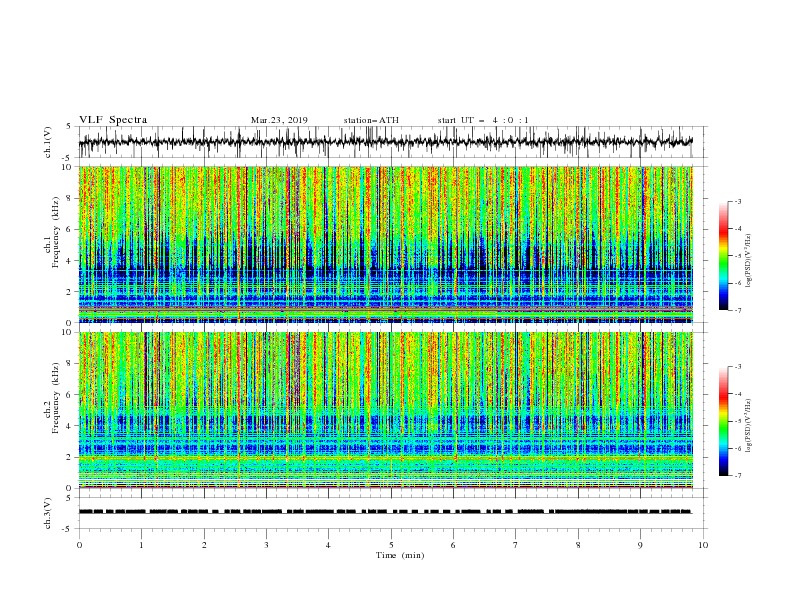The height and width of the screenshot is (612, 792).
Task: Click the "-3" value on upper colorbar
Action: coord(738,201)
